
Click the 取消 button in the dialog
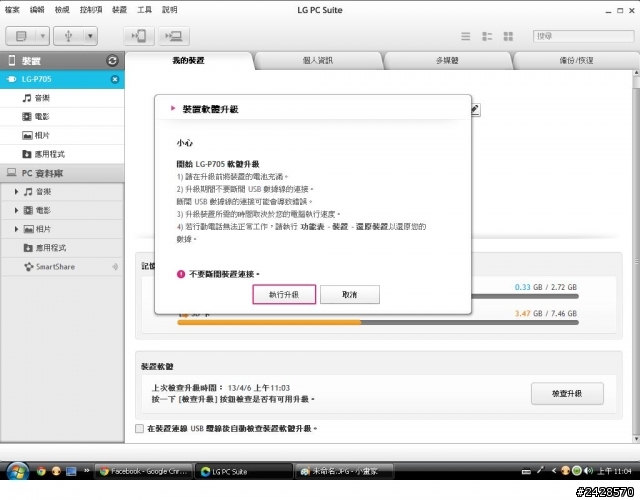pyautogui.click(x=350, y=294)
